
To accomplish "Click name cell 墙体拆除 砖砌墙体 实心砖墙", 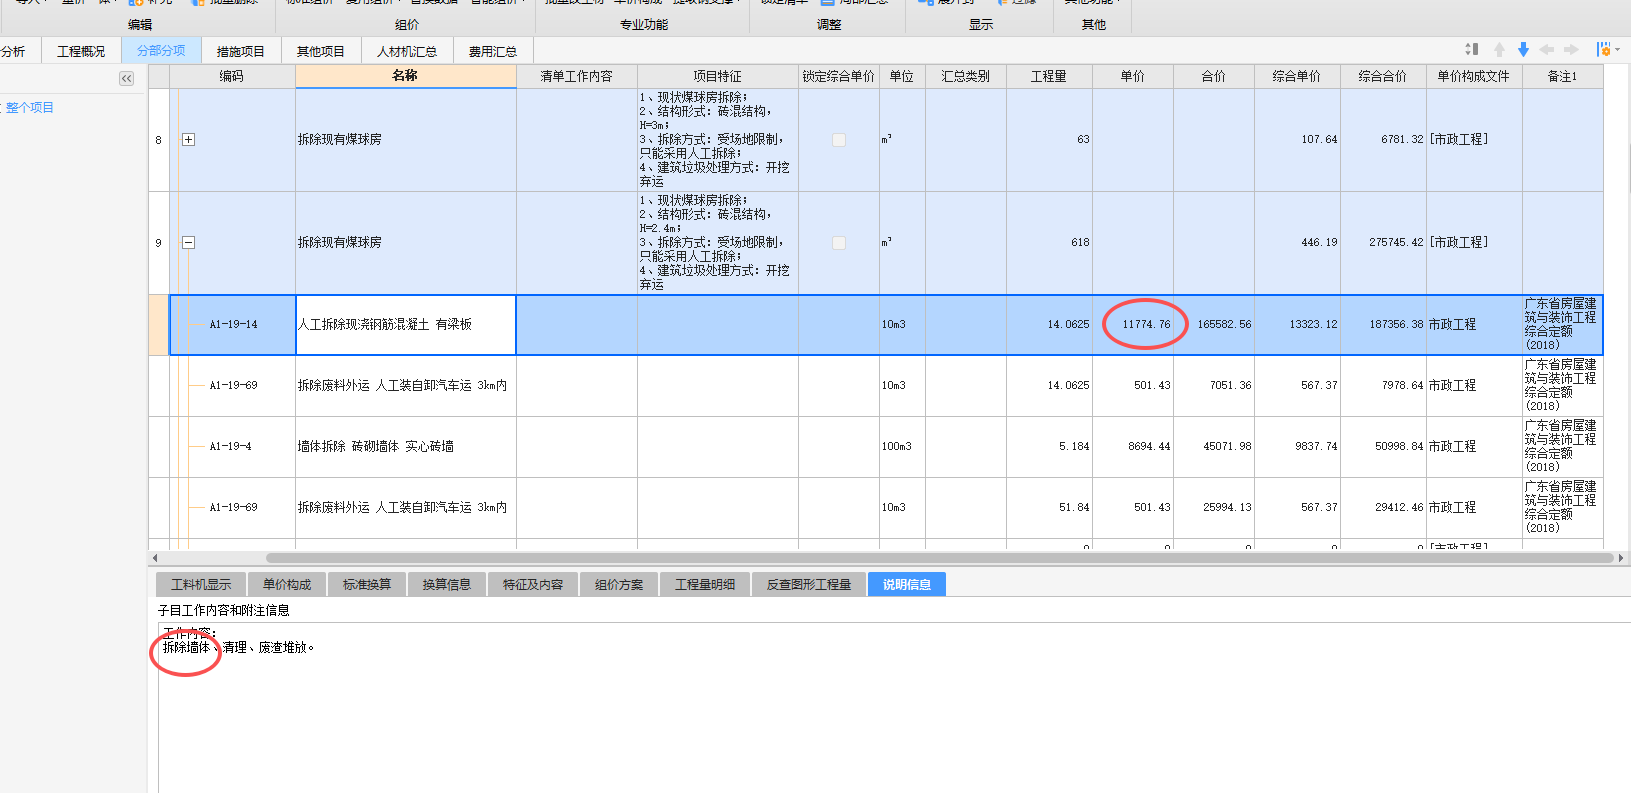I will pyautogui.click(x=406, y=447).
